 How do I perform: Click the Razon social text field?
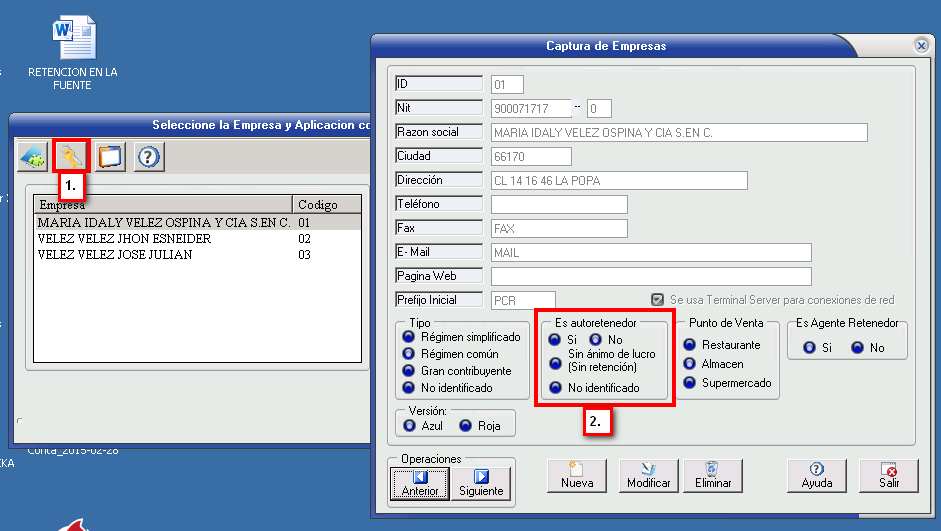[x=678, y=132]
